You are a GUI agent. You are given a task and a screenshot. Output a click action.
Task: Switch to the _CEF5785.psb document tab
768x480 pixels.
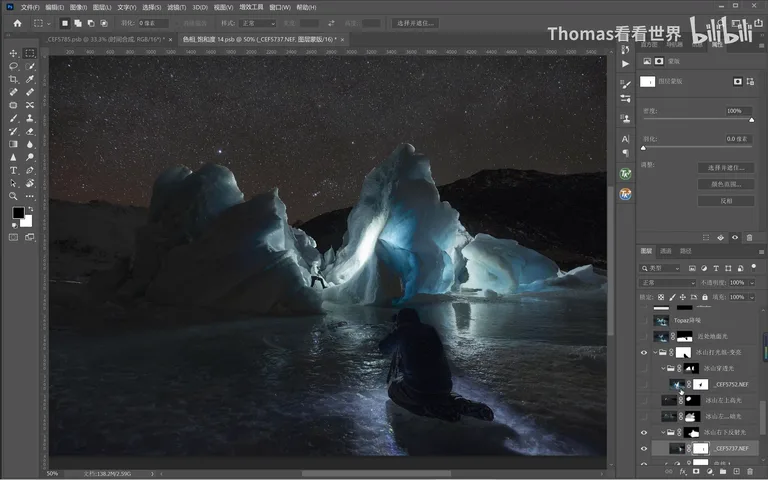tap(105, 39)
